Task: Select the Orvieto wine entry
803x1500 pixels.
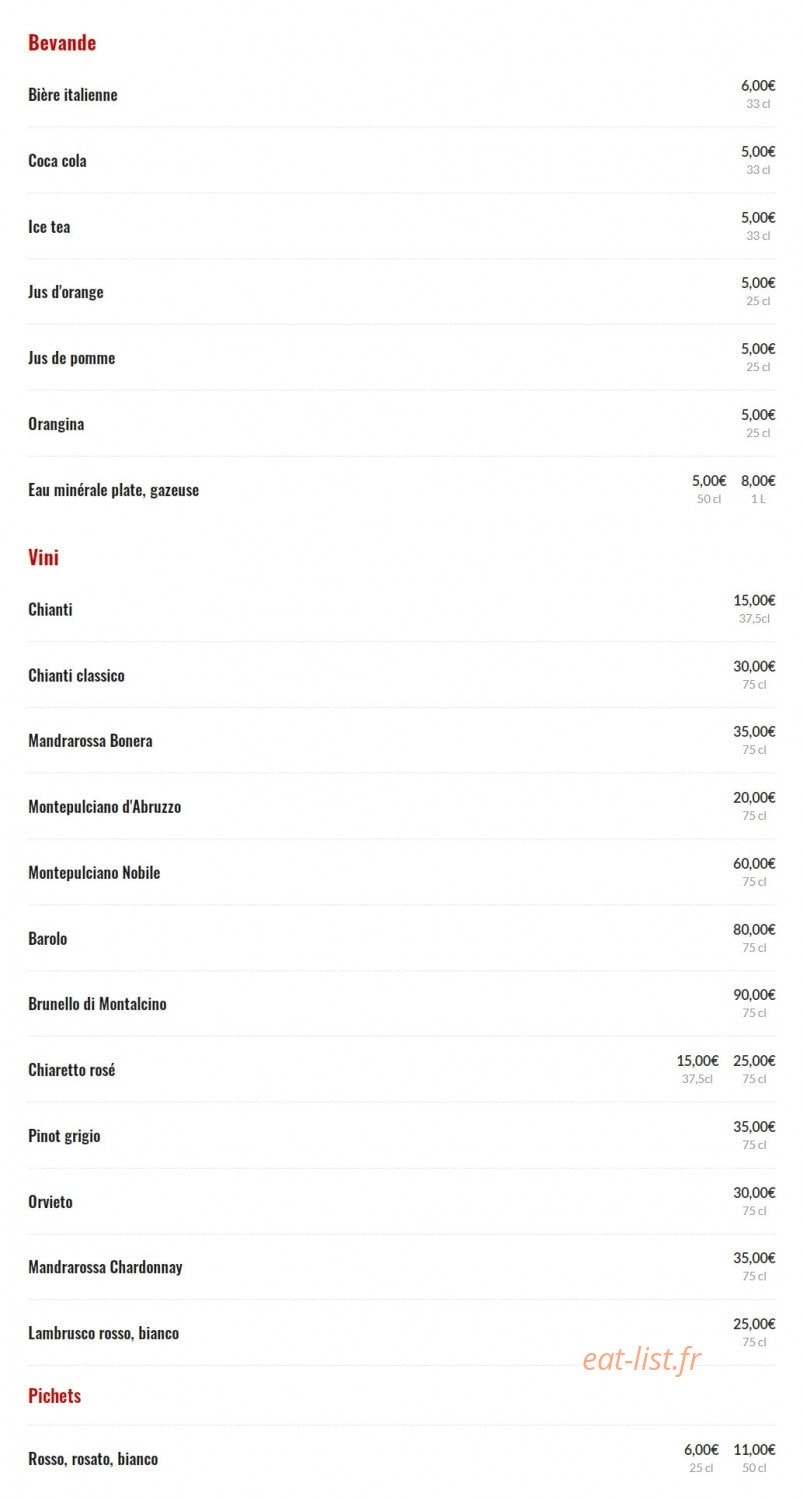Action: click(x=50, y=1202)
